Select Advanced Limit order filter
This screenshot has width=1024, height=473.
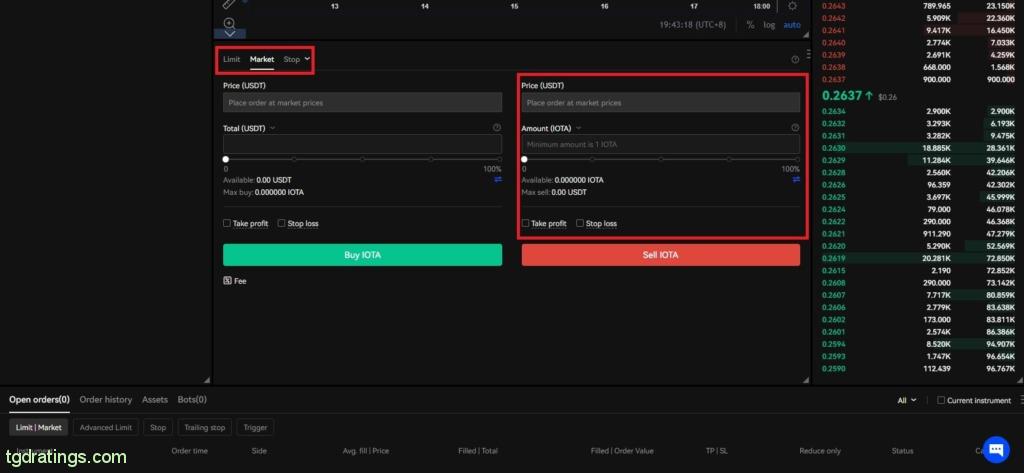pos(106,428)
